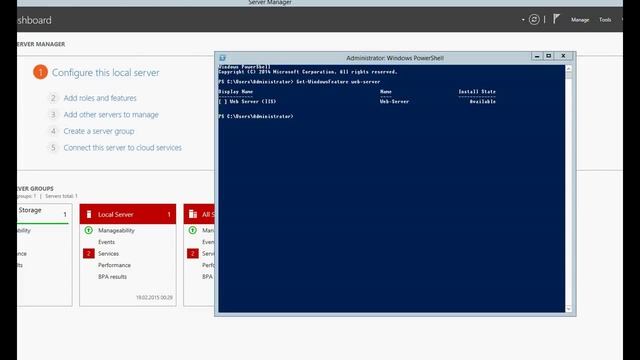Open Events in Local Server tile
The width and height of the screenshot is (640, 360).
pyautogui.click(x=107, y=242)
